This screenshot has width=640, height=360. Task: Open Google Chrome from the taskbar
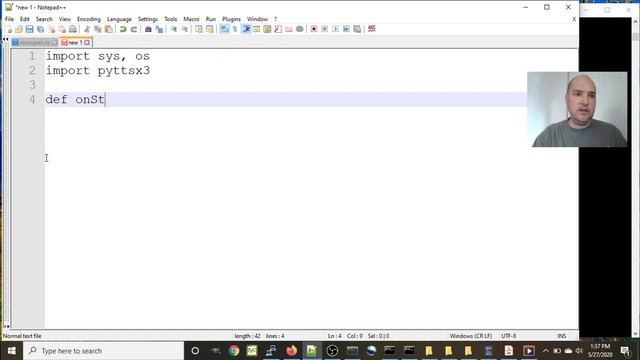[234, 351]
